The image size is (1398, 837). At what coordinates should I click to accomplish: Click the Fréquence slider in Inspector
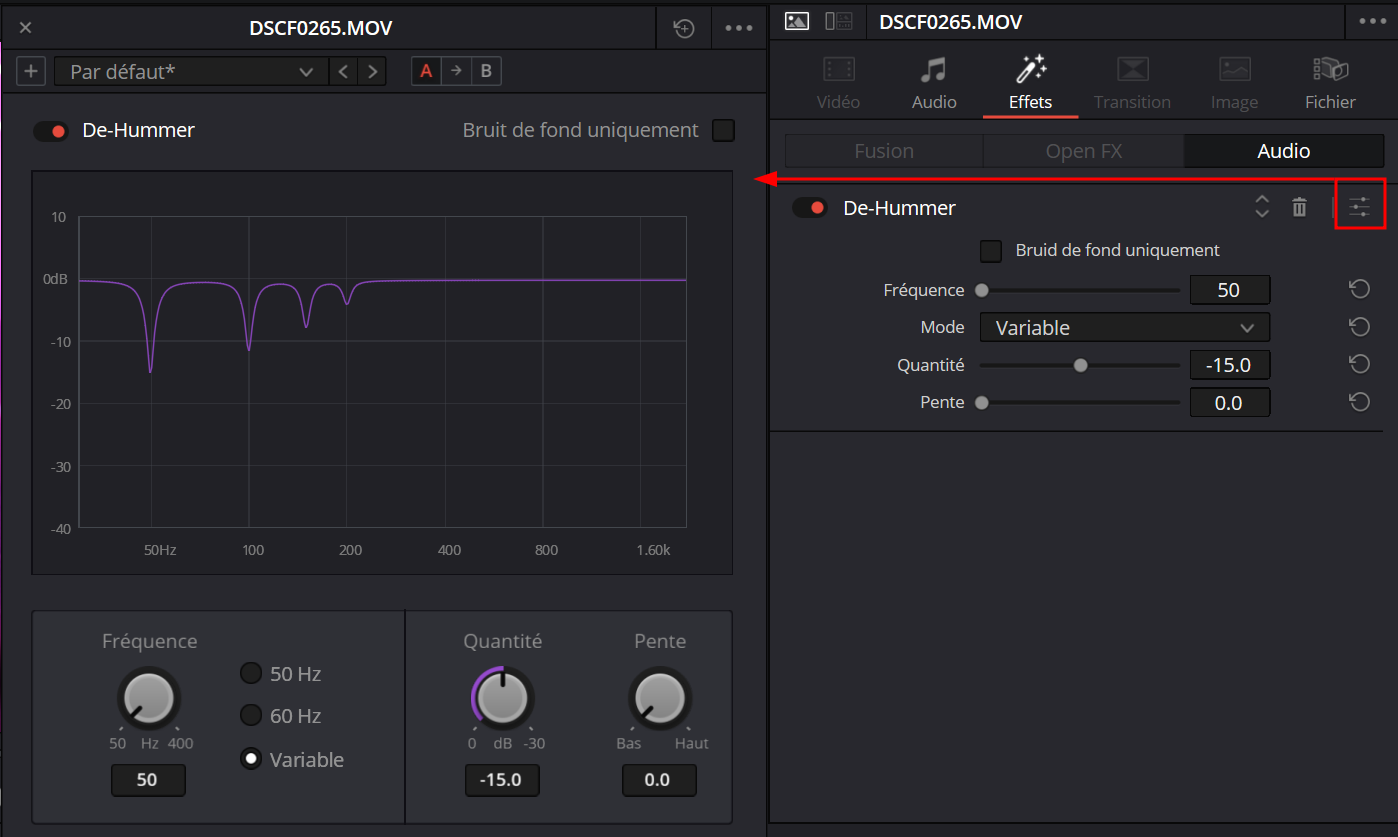(1080, 290)
